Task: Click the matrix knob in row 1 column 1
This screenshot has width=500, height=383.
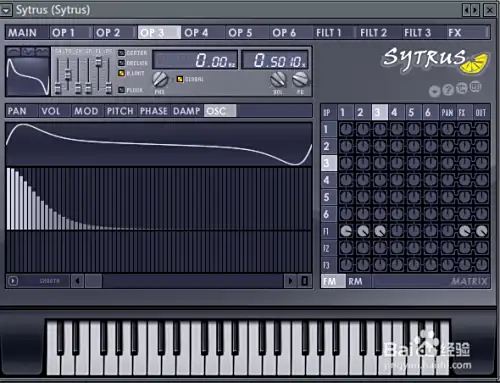Action: (346, 129)
